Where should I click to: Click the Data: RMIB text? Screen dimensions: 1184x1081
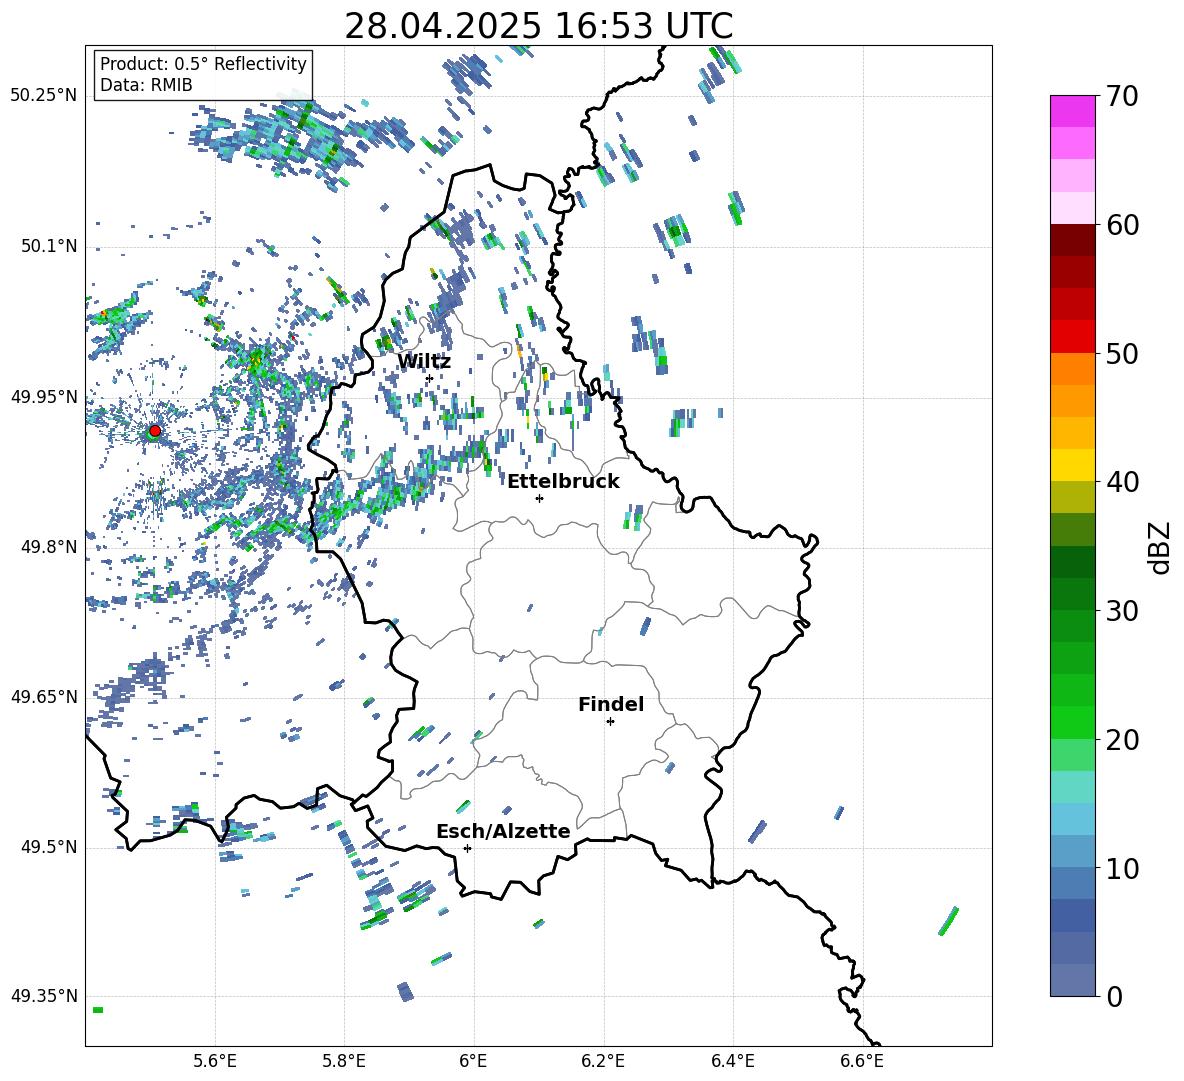pyautogui.click(x=146, y=85)
